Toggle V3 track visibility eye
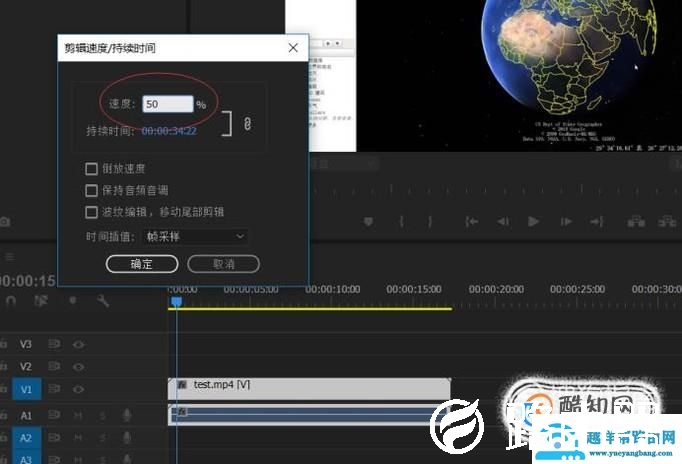 coord(78,345)
